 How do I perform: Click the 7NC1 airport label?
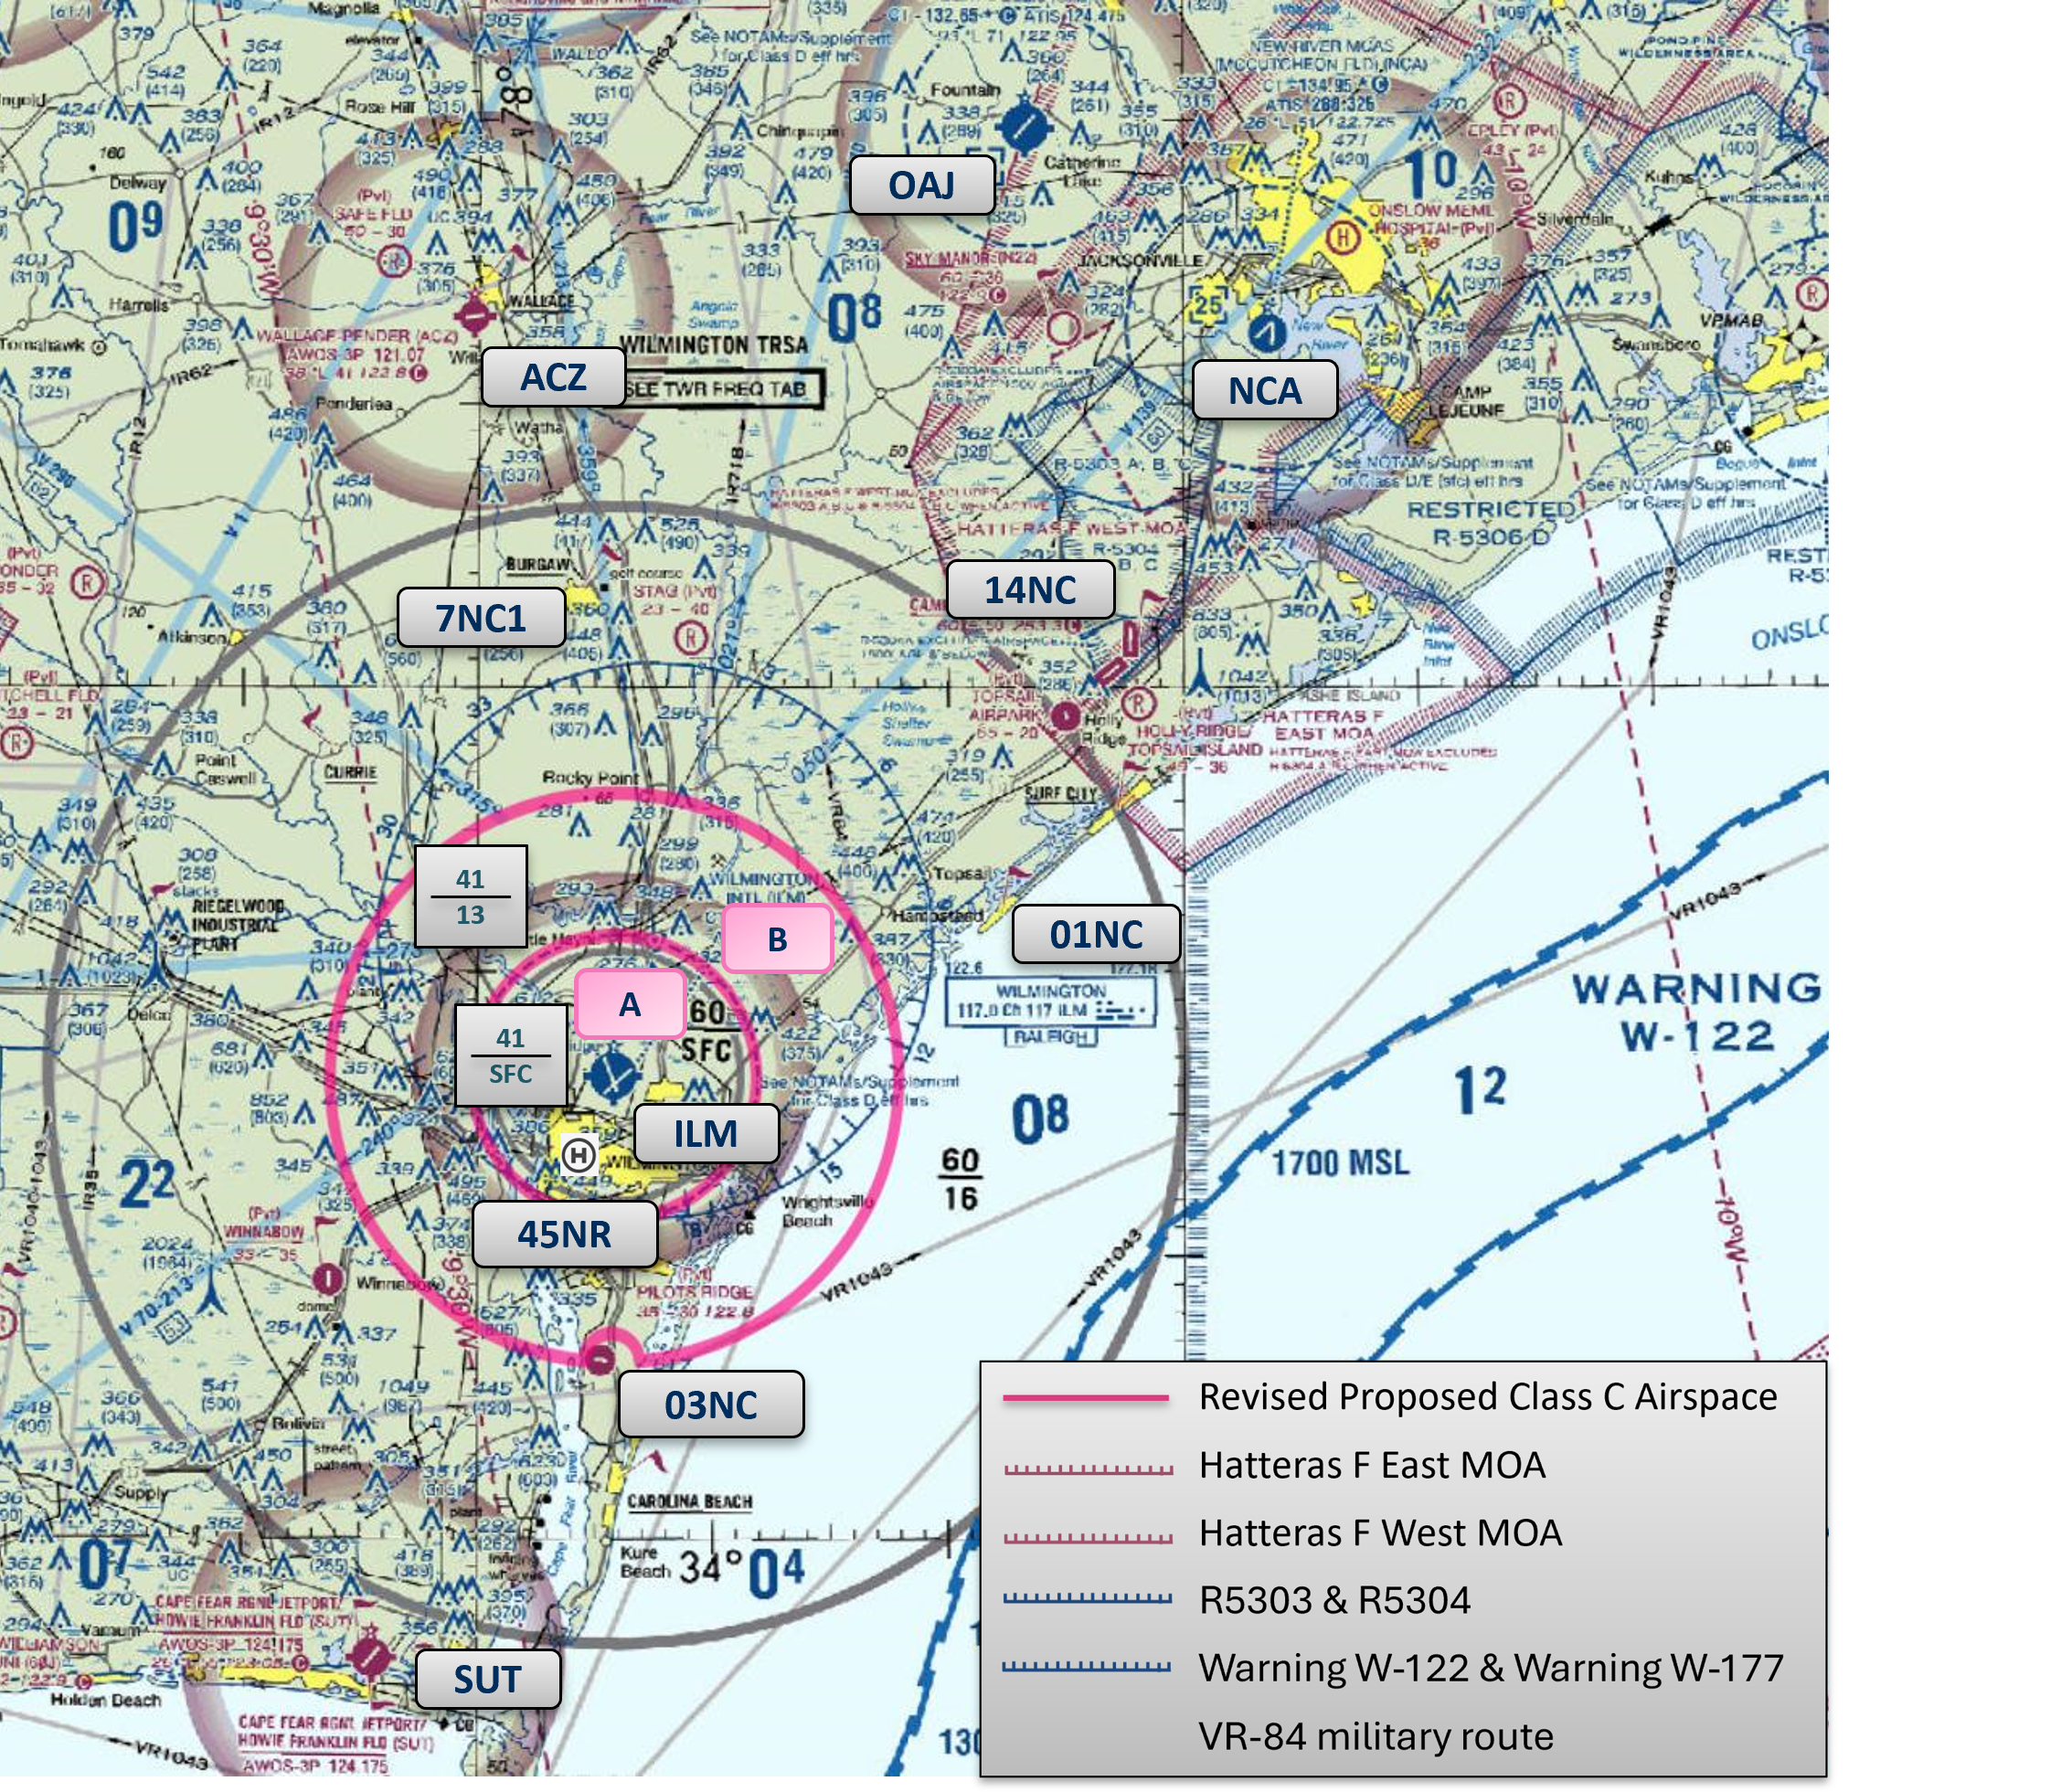click(481, 617)
